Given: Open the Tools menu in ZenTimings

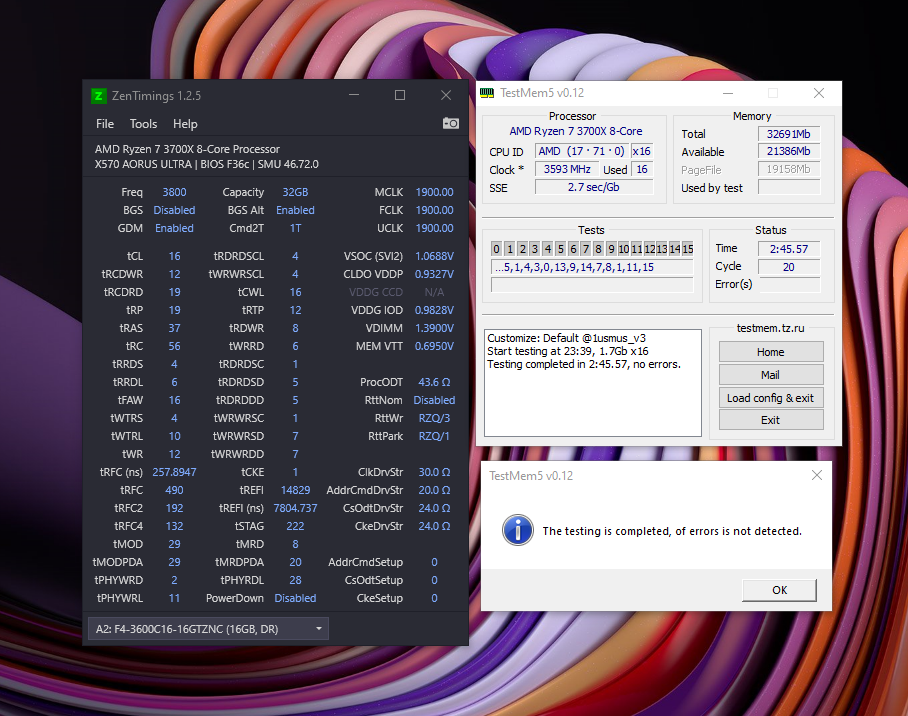Looking at the screenshot, I should point(143,124).
